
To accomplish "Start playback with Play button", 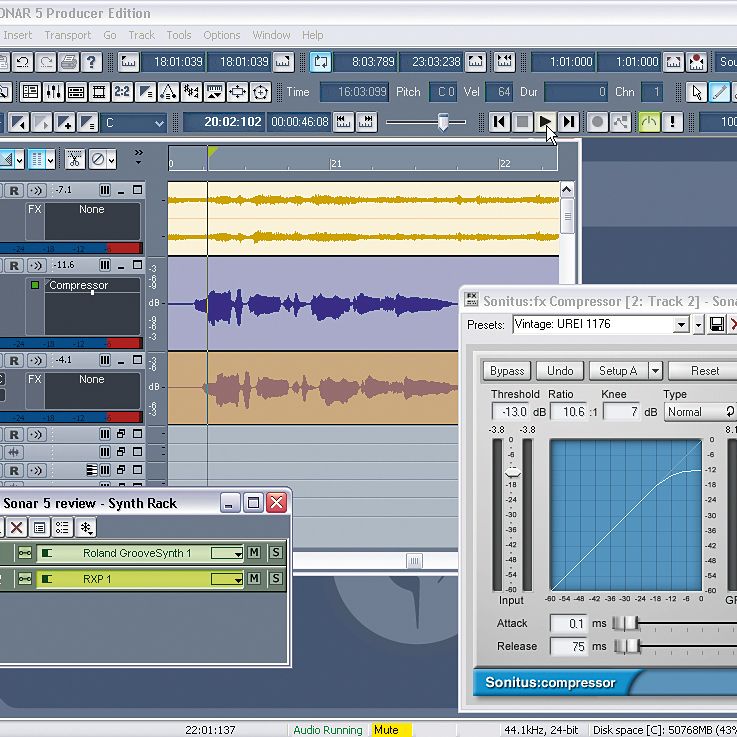I will pyautogui.click(x=545, y=122).
